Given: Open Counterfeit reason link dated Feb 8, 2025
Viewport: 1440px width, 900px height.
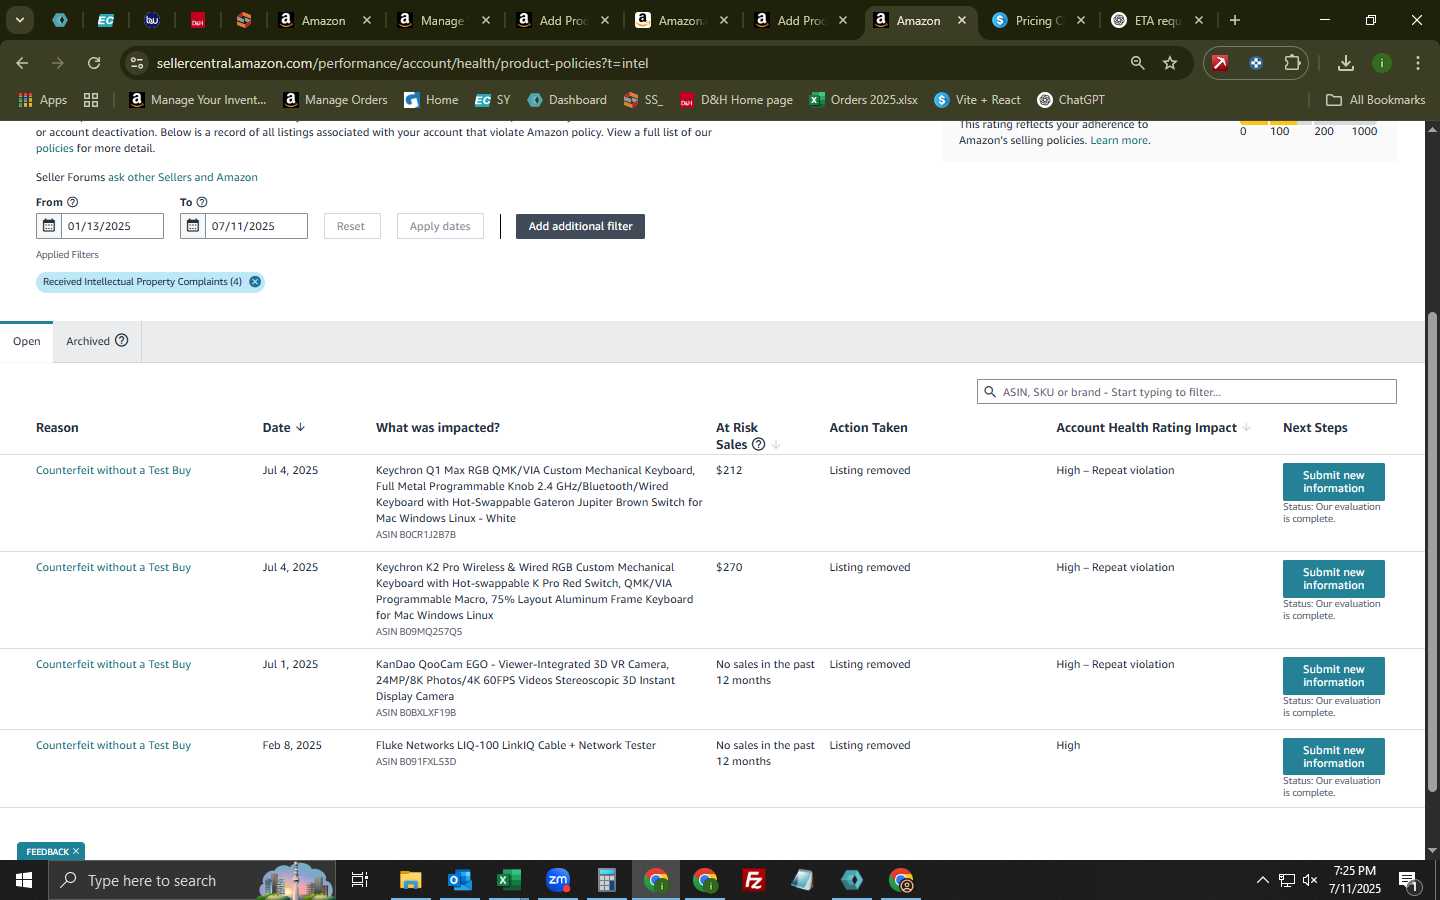Looking at the screenshot, I should tap(113, 745).
